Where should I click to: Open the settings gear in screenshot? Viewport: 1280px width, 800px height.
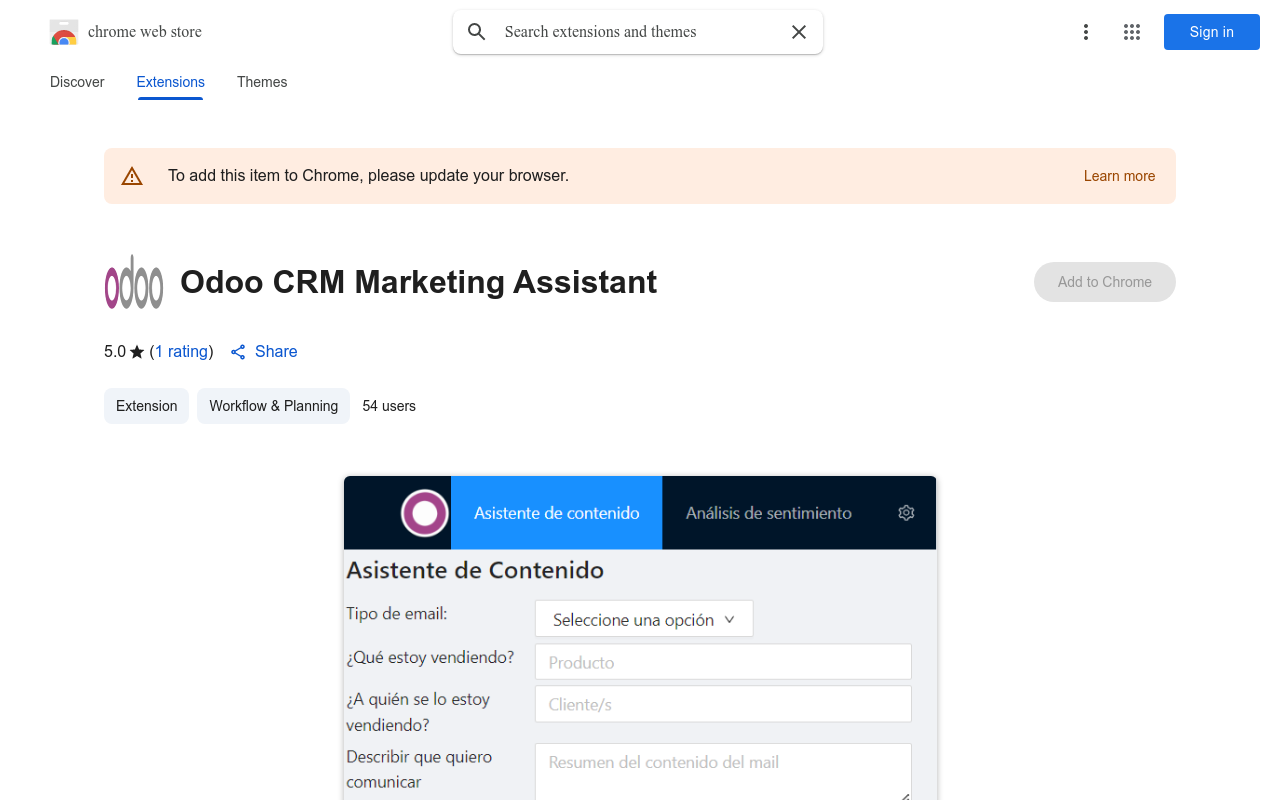(906, 513)
